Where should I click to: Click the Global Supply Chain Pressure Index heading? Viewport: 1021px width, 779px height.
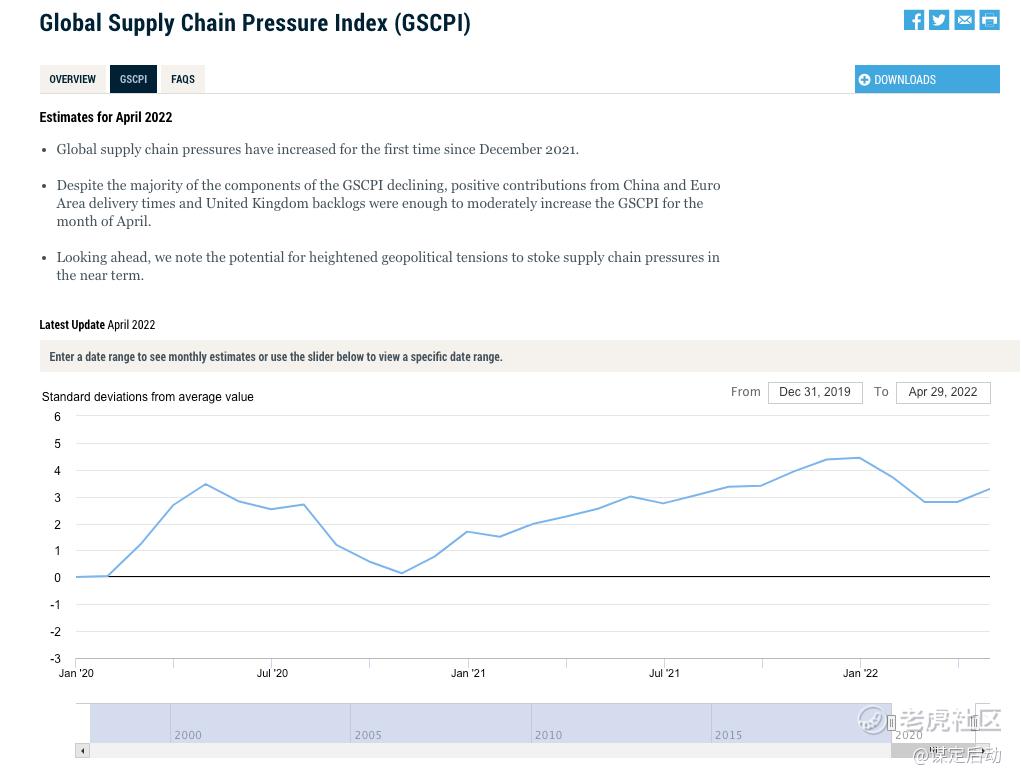click(255, 22)
